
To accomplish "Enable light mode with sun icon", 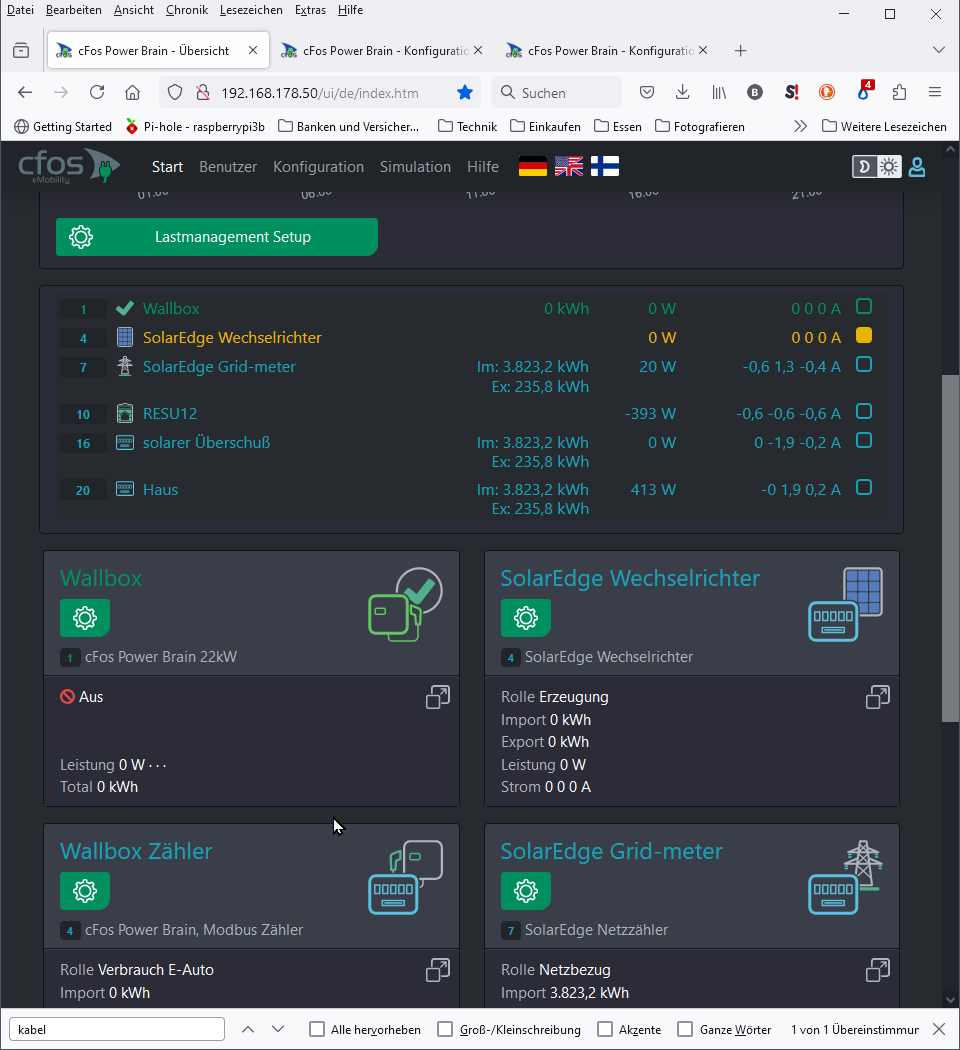I will click(x=889, y=167).
